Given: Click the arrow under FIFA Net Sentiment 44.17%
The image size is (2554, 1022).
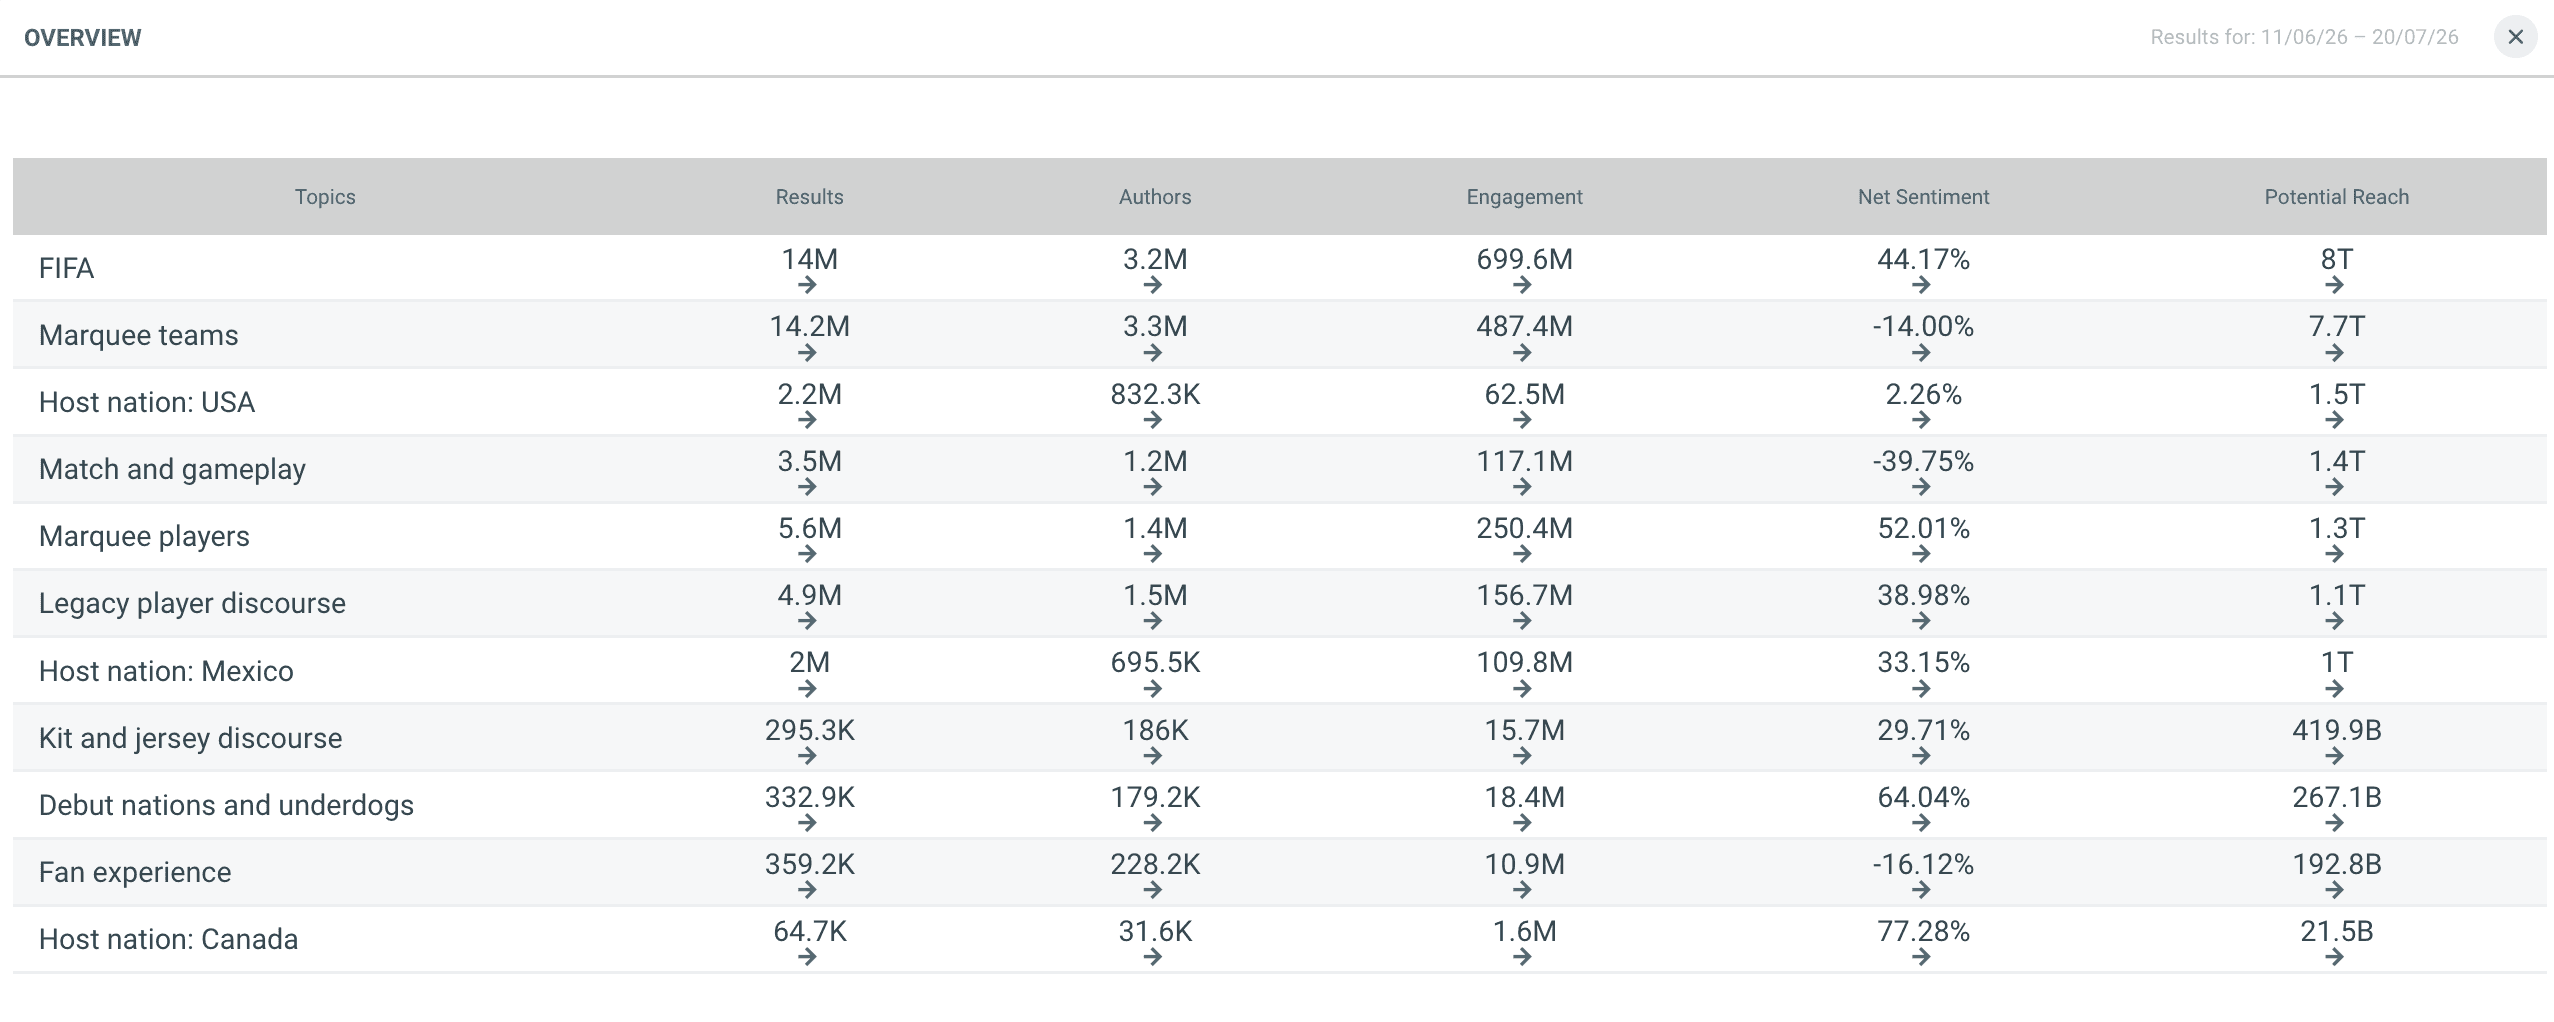Looking at the screenshot, I should pos(1921,285).
